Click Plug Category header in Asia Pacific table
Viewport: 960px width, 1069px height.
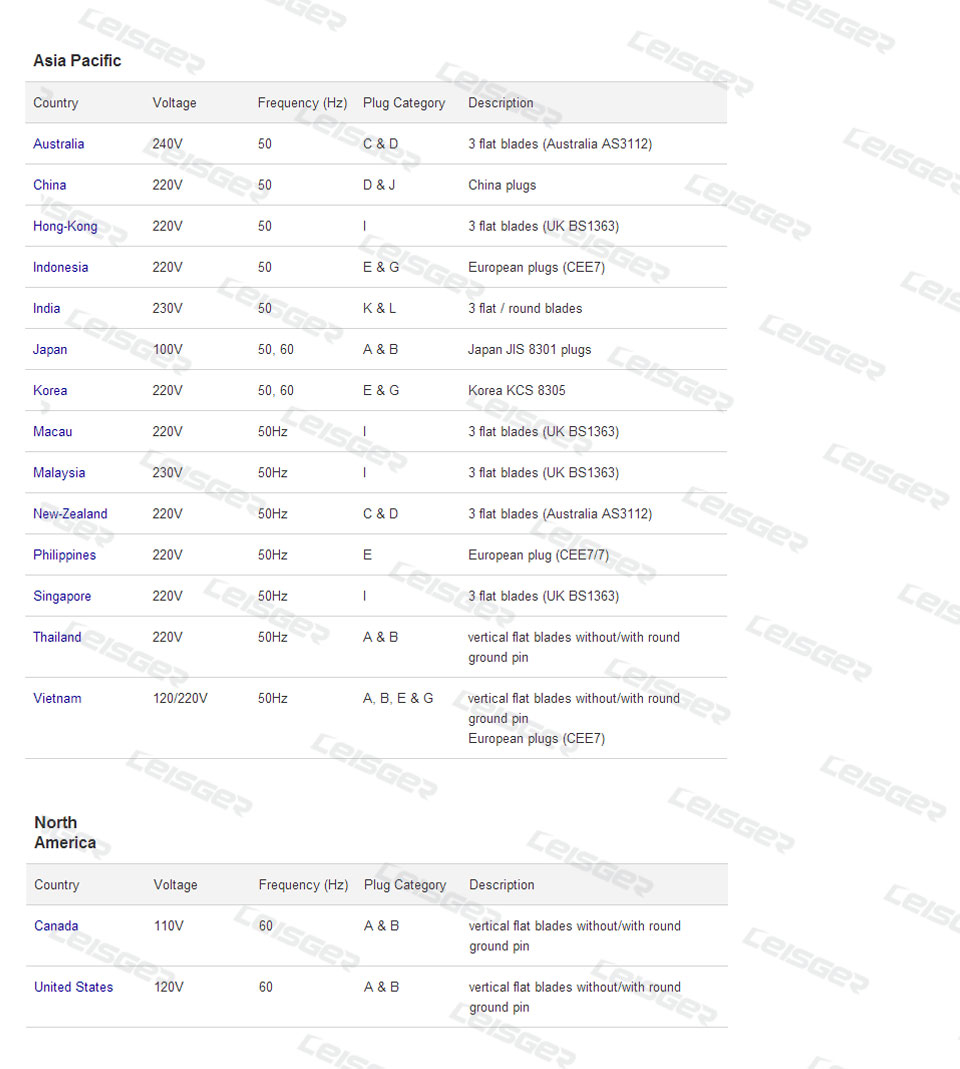[404, 103]
